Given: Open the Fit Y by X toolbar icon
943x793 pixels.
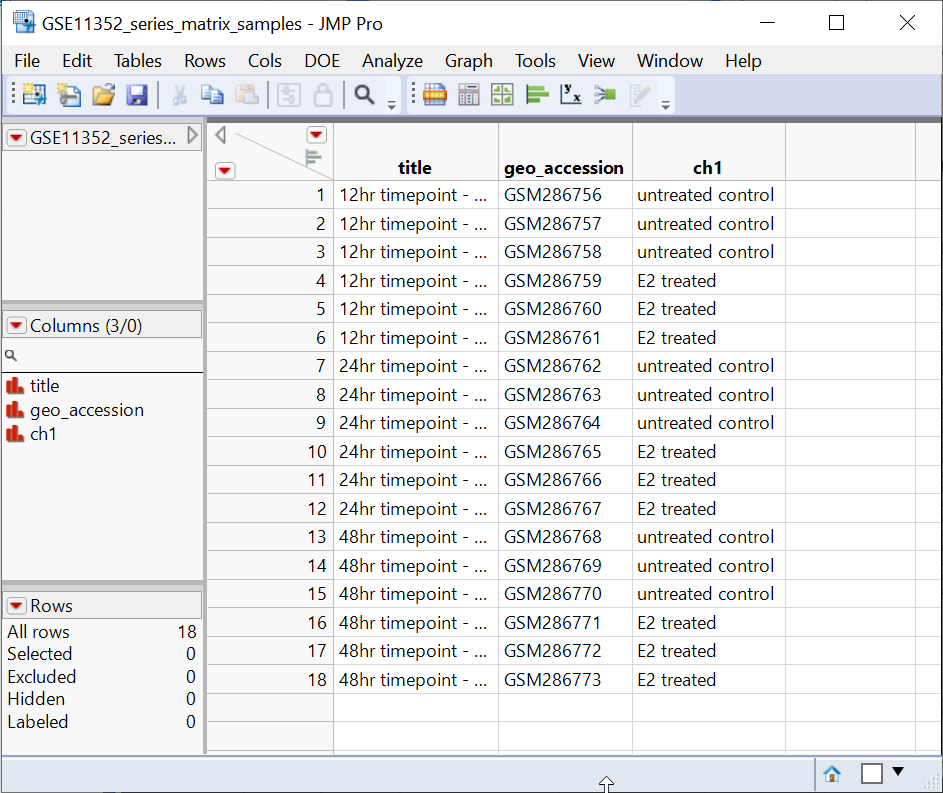Looking at the screenshot, I should [x=571, y=95].
